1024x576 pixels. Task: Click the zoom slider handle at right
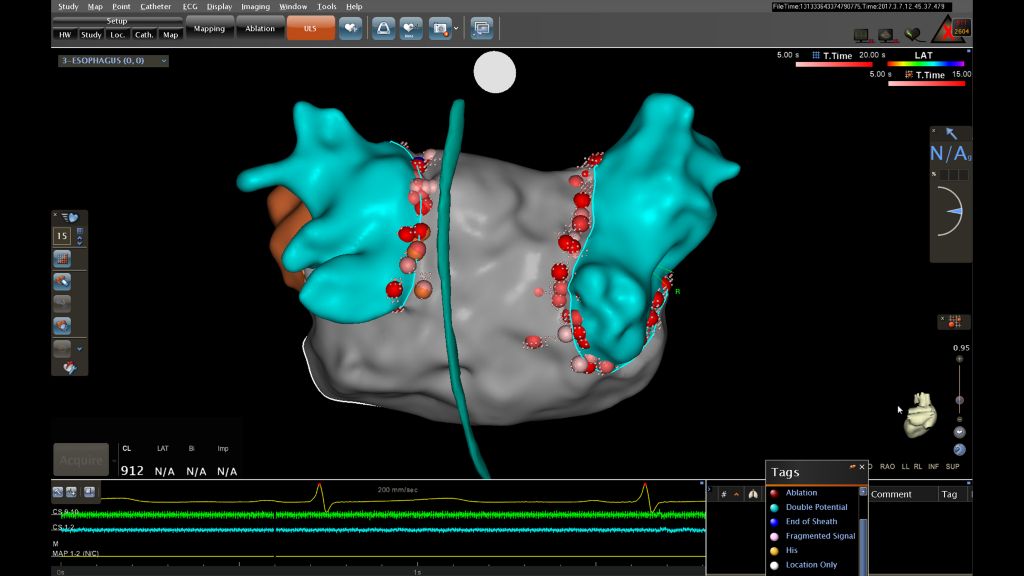[x=960, y=400]
